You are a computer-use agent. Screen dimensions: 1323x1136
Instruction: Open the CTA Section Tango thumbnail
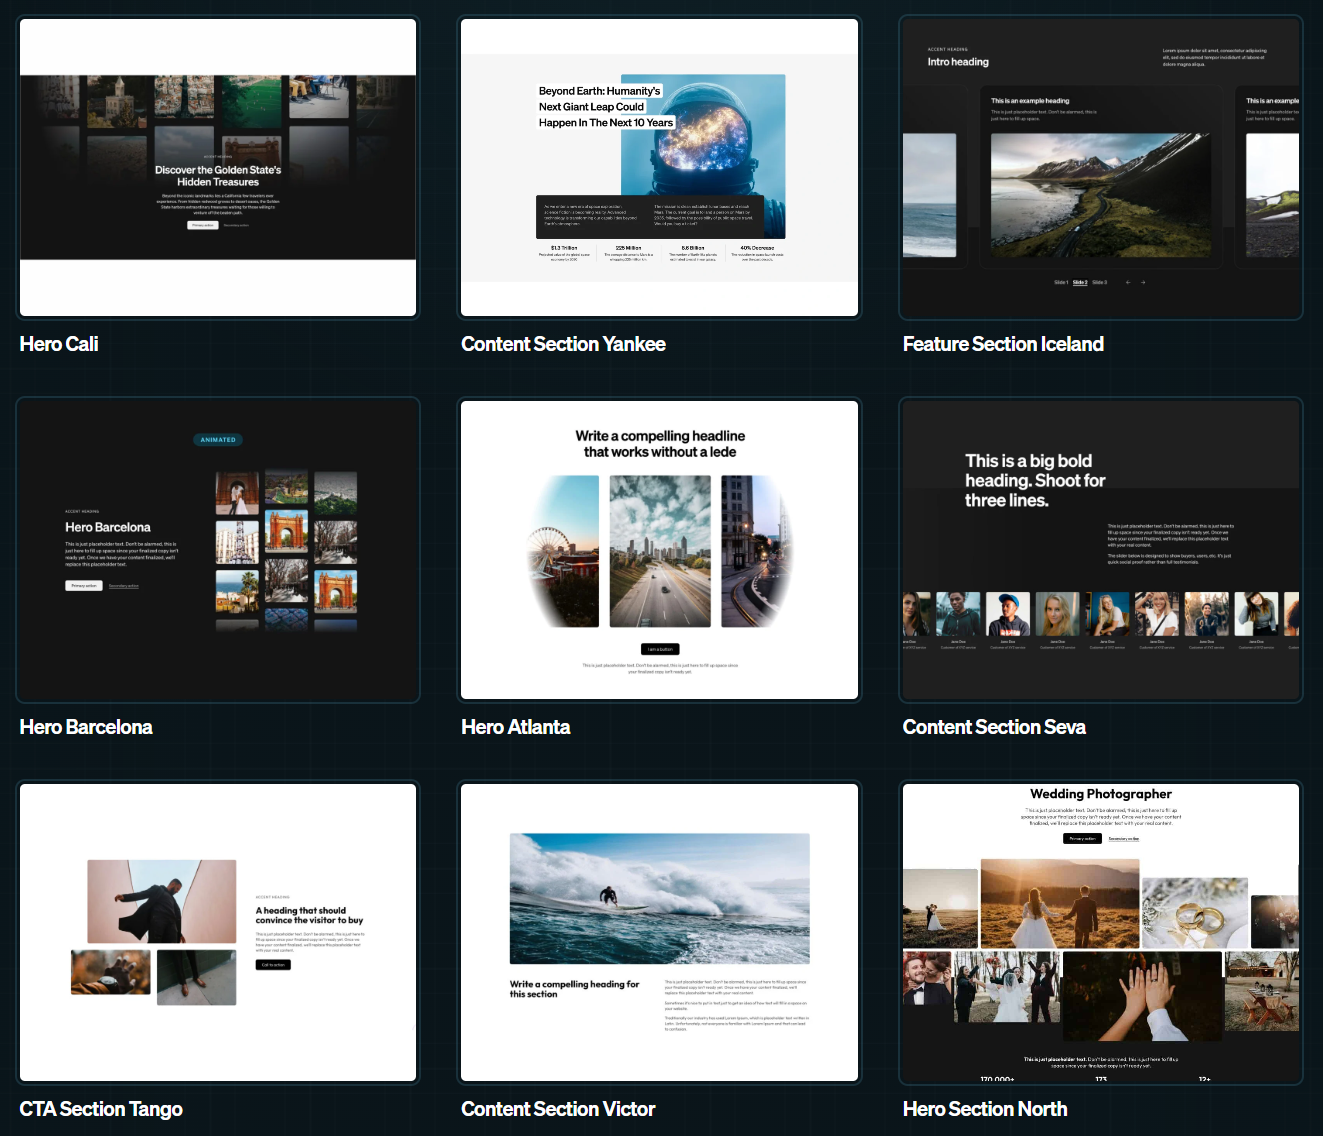tap(218, 932)
